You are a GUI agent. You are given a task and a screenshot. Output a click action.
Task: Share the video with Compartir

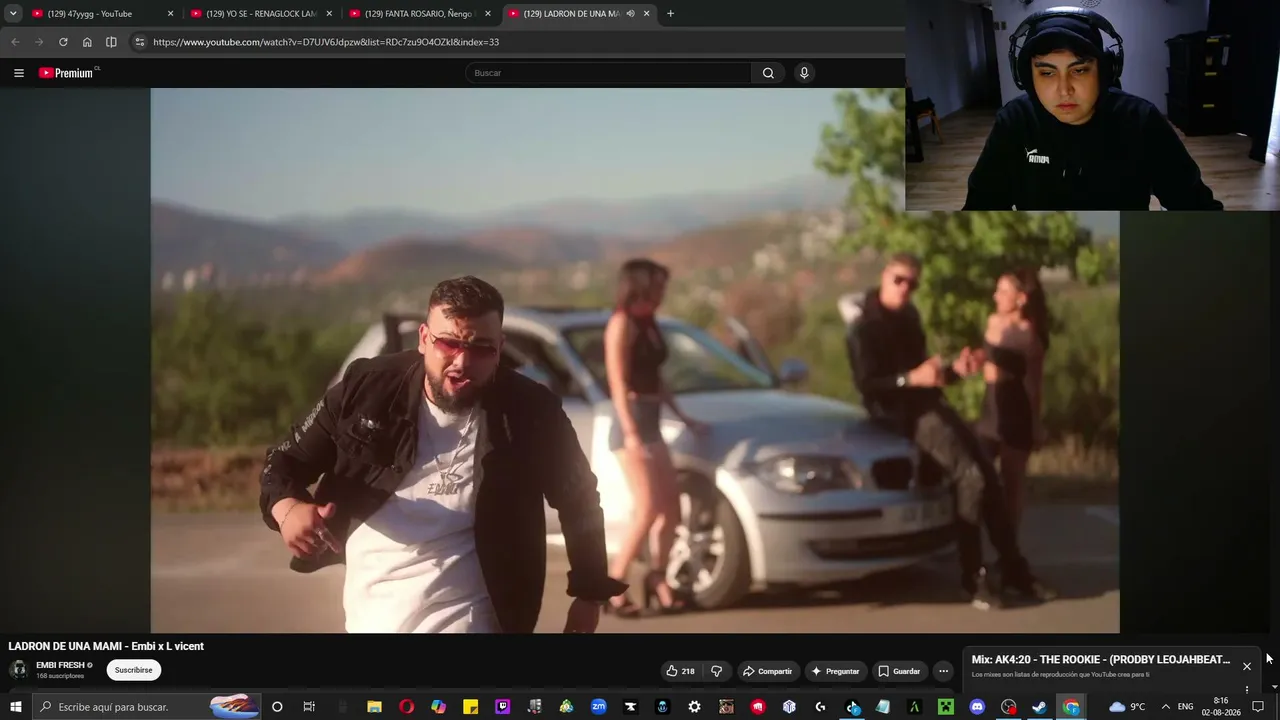click(768, 671)
